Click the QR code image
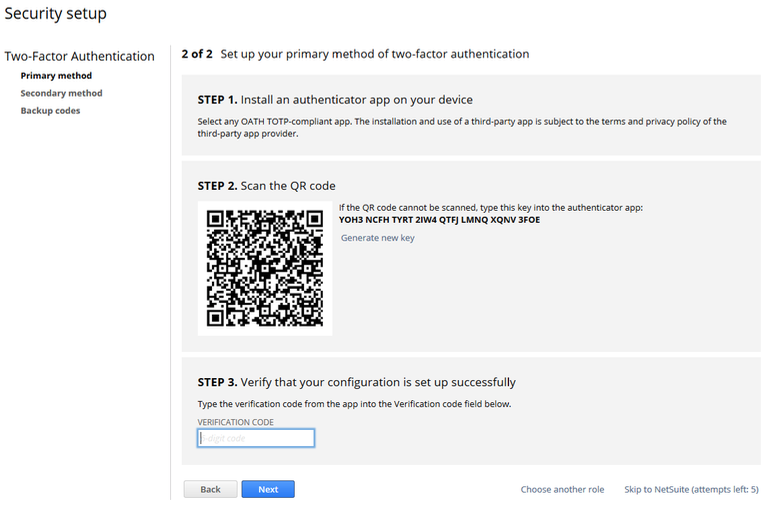770x505 pixels. (265, 268)
